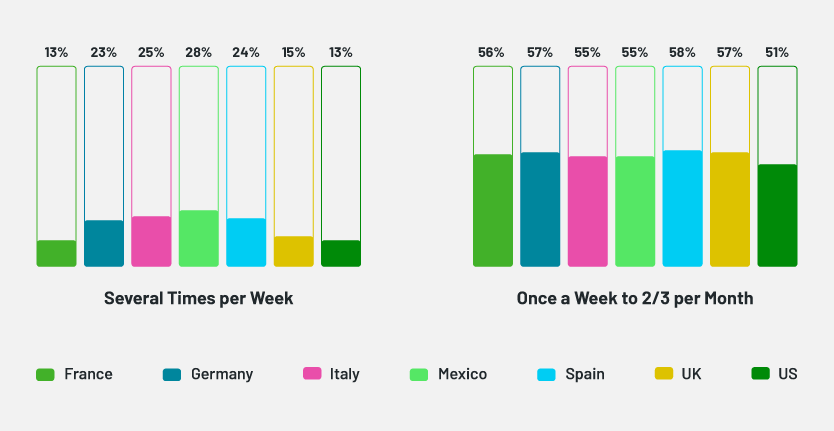
Task: Click the Spain legend color swatch
Action: (546, 375)
